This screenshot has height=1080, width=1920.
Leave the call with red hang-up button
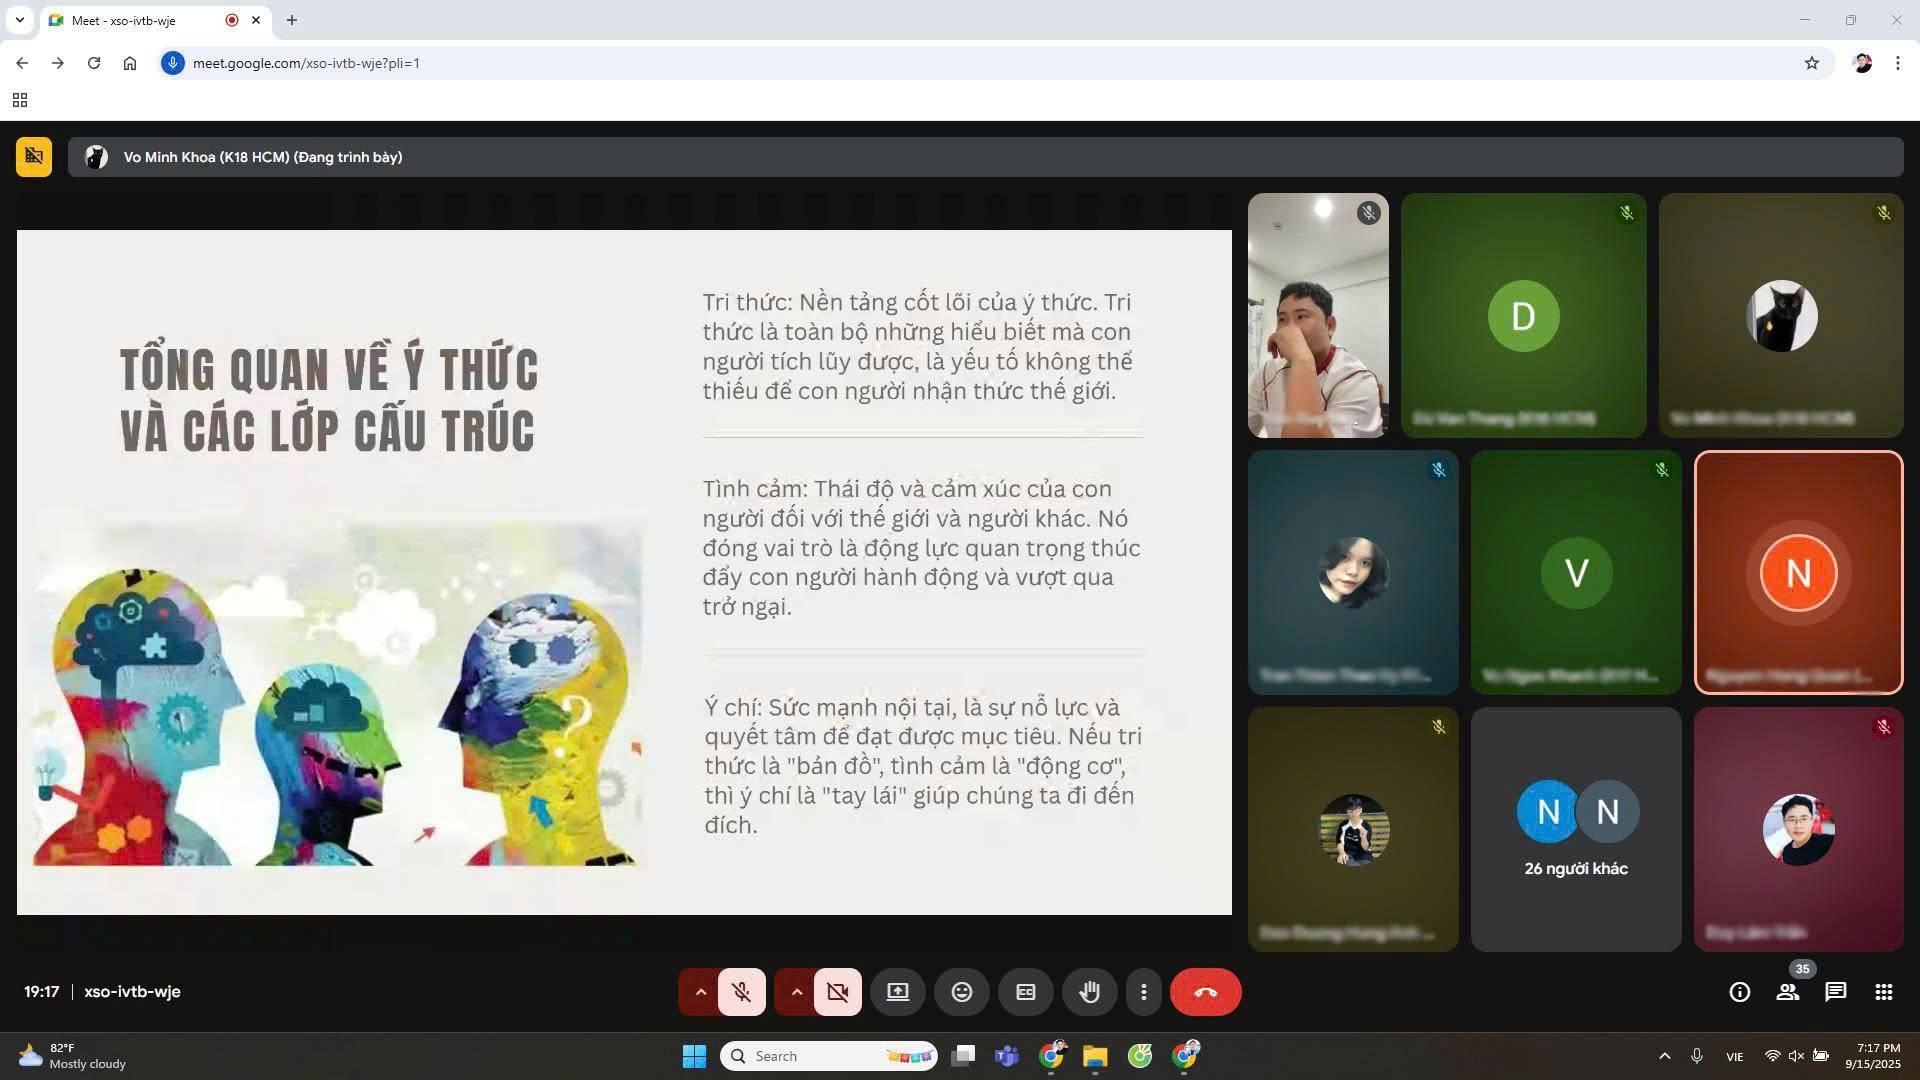[x=1205, y=992]
